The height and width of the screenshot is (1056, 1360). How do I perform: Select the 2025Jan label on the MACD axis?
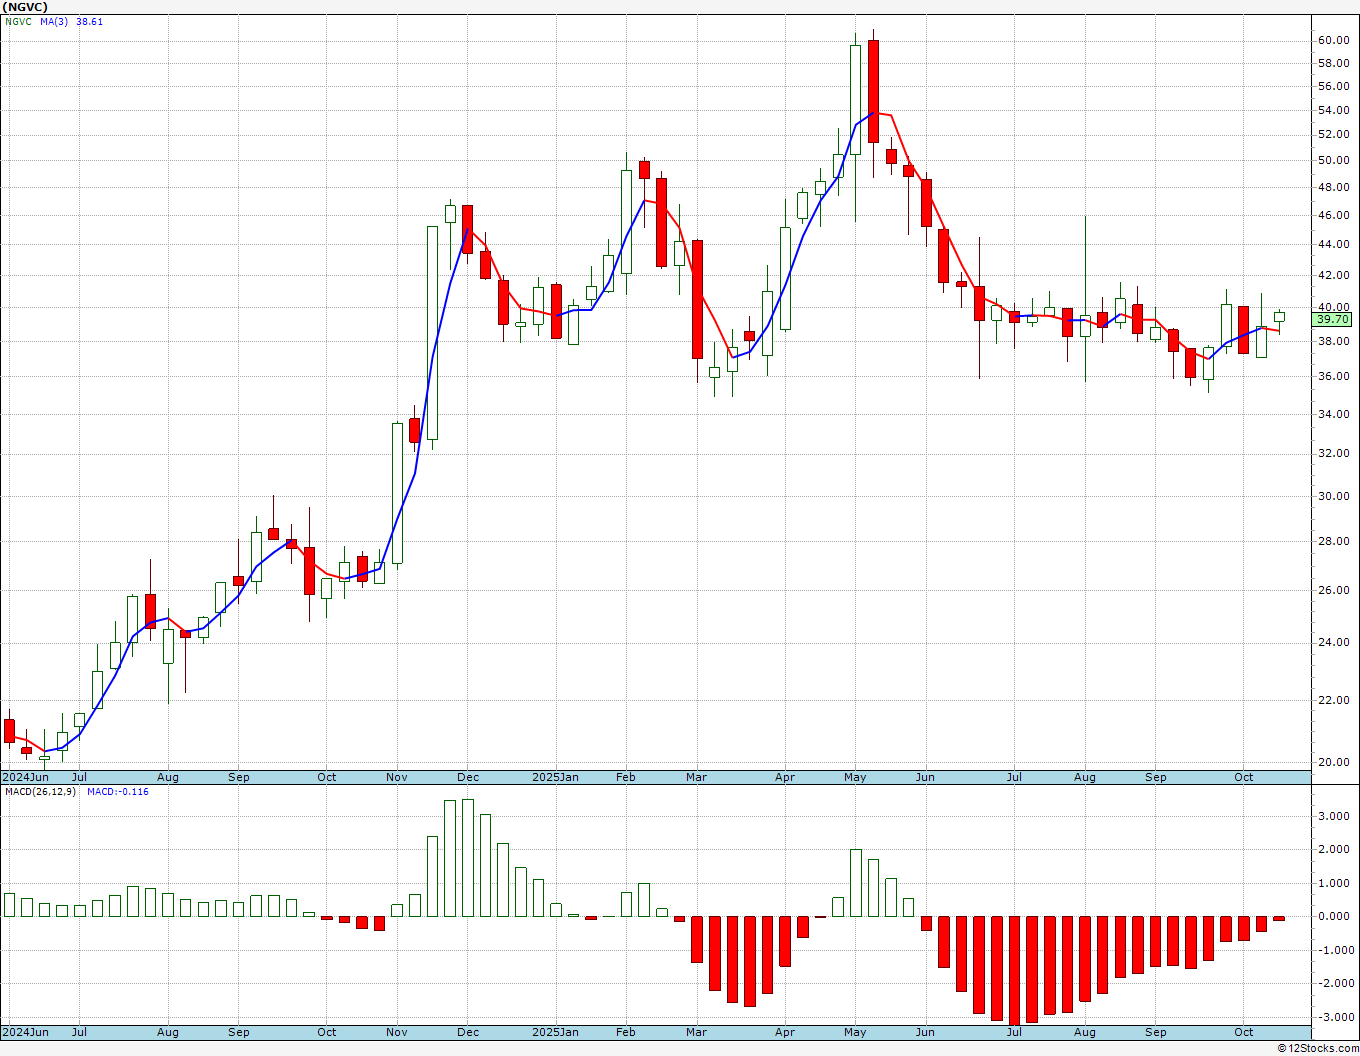[555, 1032]
